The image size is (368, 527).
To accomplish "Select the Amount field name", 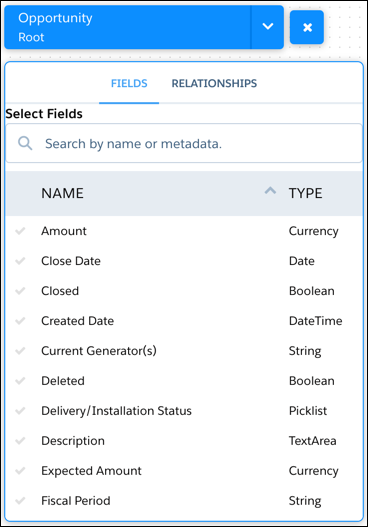I will point(64,231).
